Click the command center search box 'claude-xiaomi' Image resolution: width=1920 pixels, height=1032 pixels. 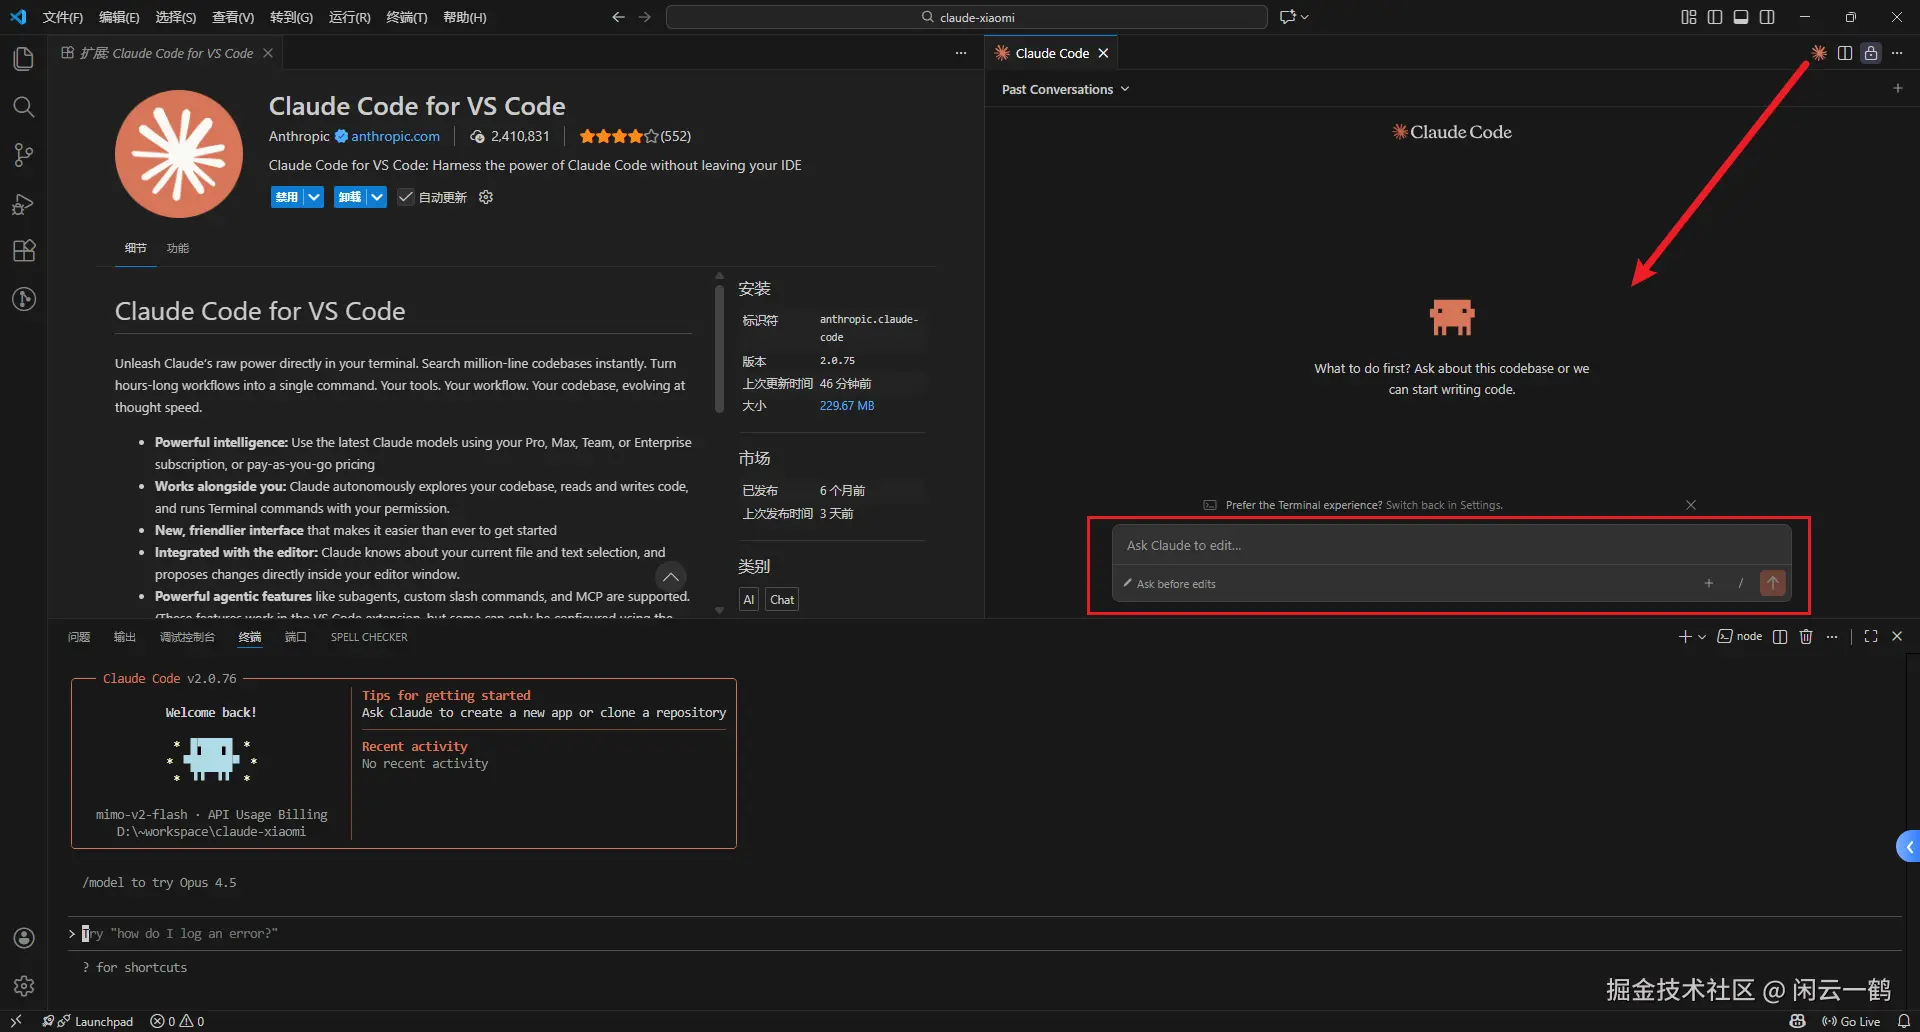click(x=967, y=17)
